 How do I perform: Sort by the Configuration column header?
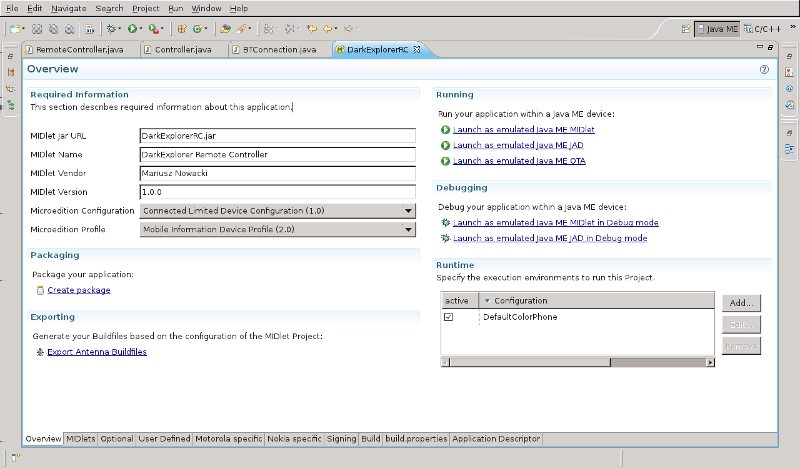[x=596, y=301]
